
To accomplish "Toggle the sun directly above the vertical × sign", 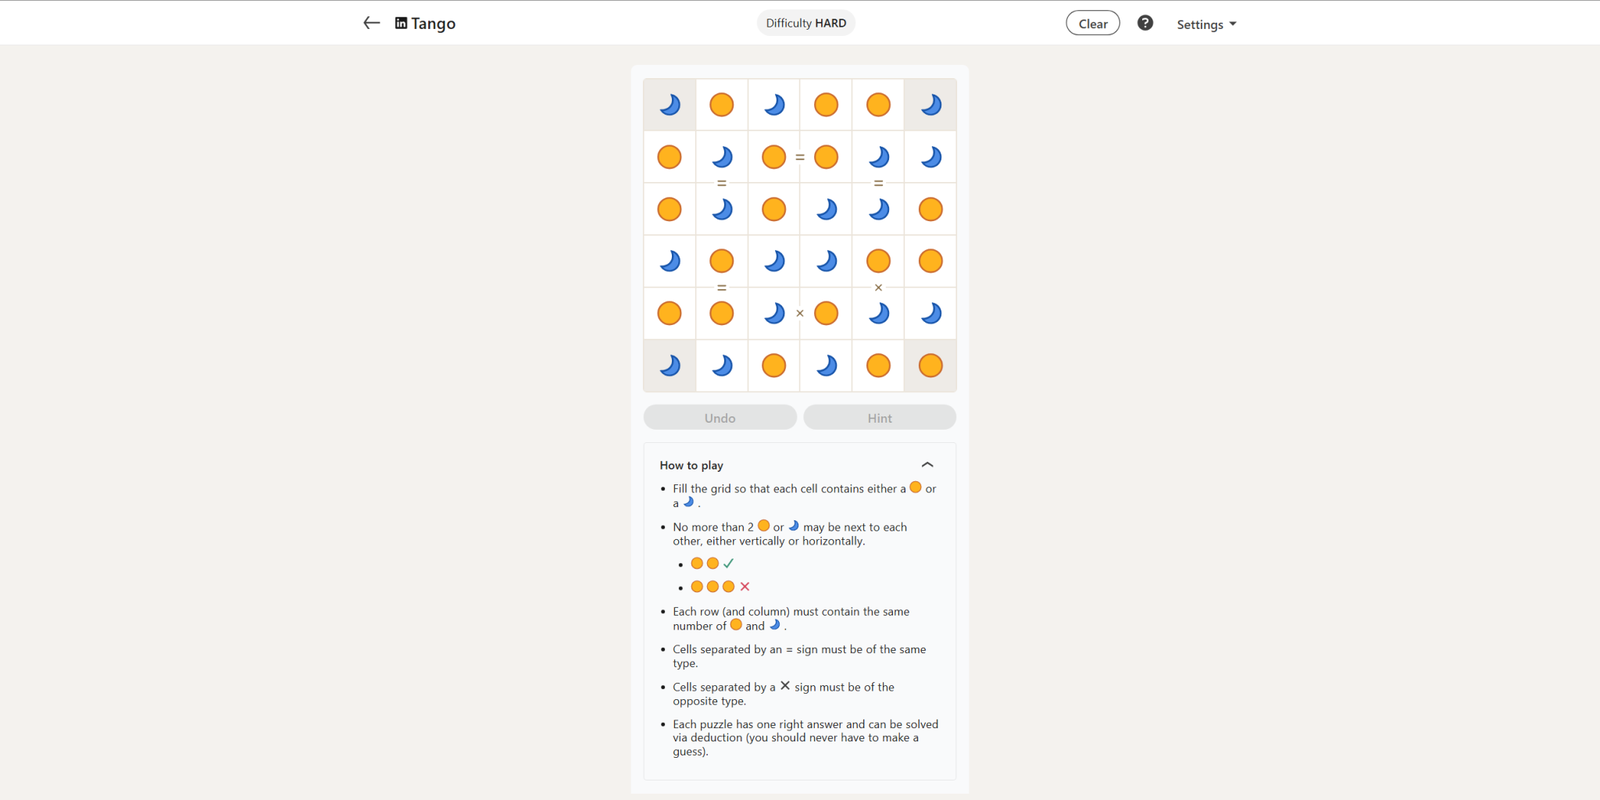I will click(x=878, y=261).
